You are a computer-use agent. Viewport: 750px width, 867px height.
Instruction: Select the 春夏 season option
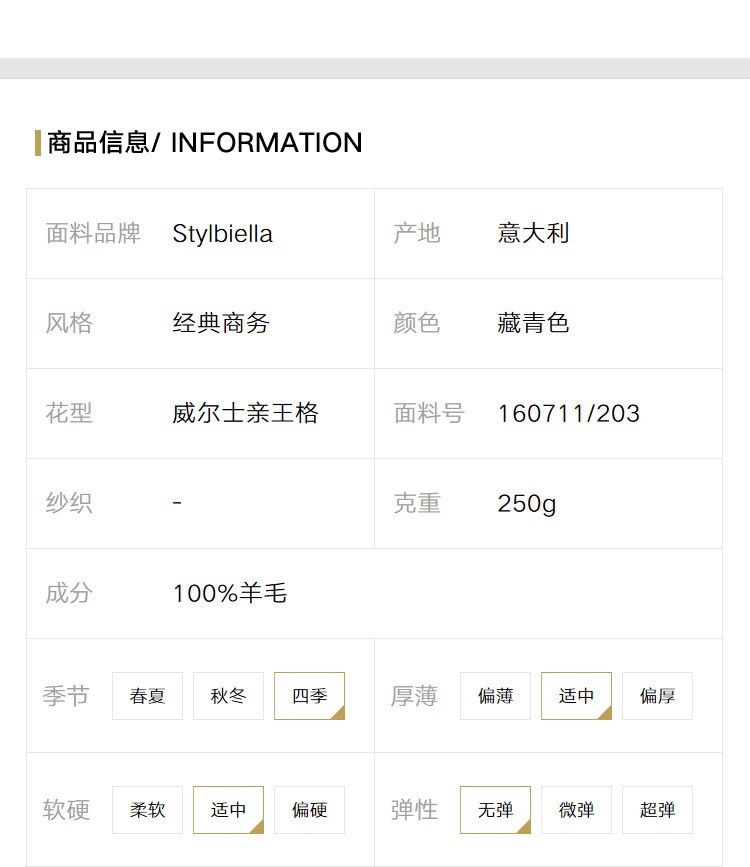click(x=147, y=696)
